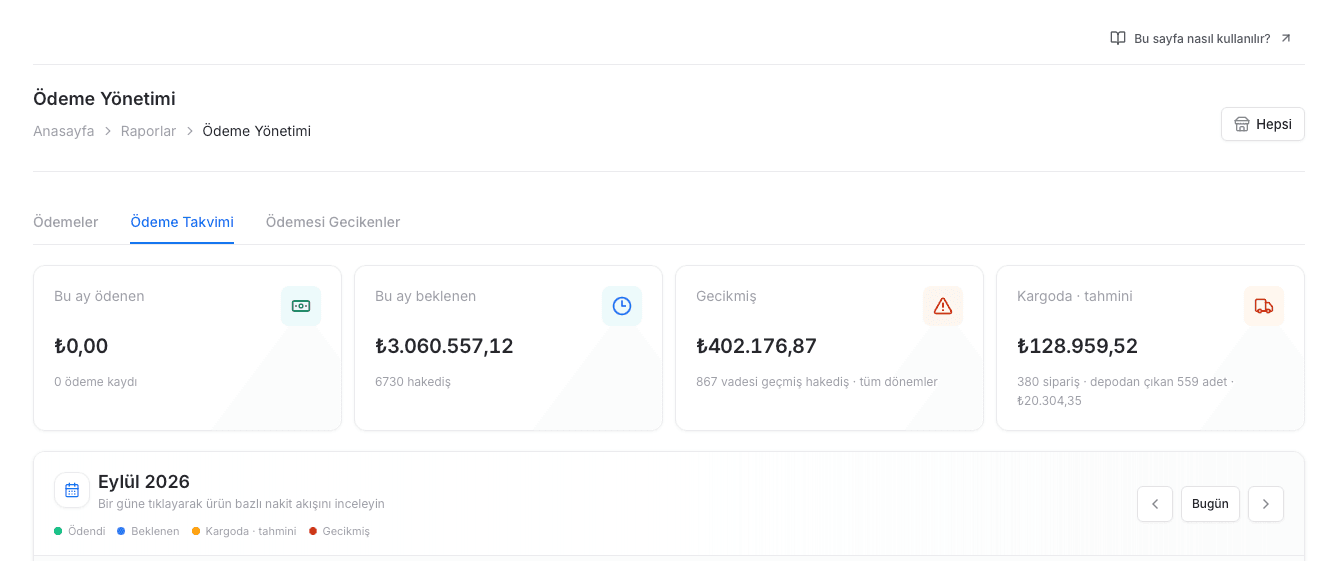
Task: Click the warning triangle icon on the Gecikmiş card
Action: [x=943, y=306]
